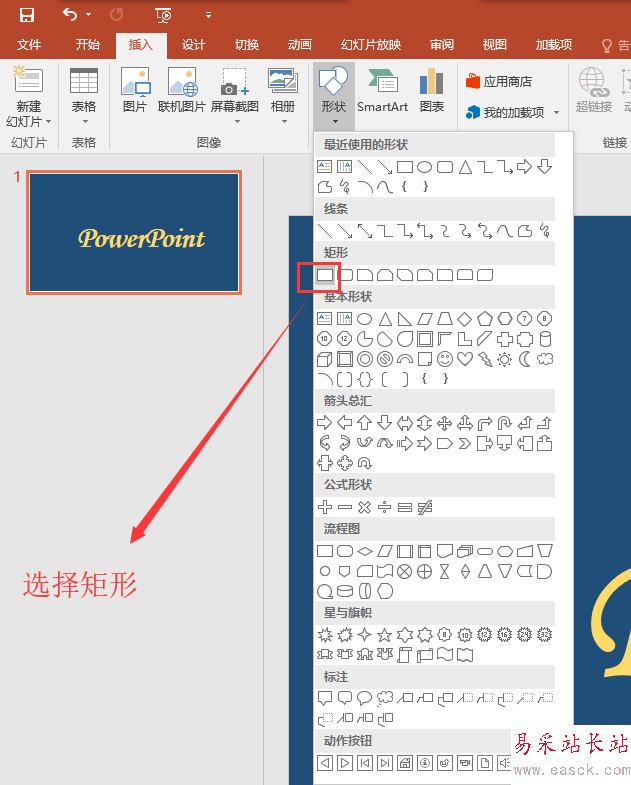631x785 pixels.
Task: Open the 视图 tab
Action: point(494,45)
